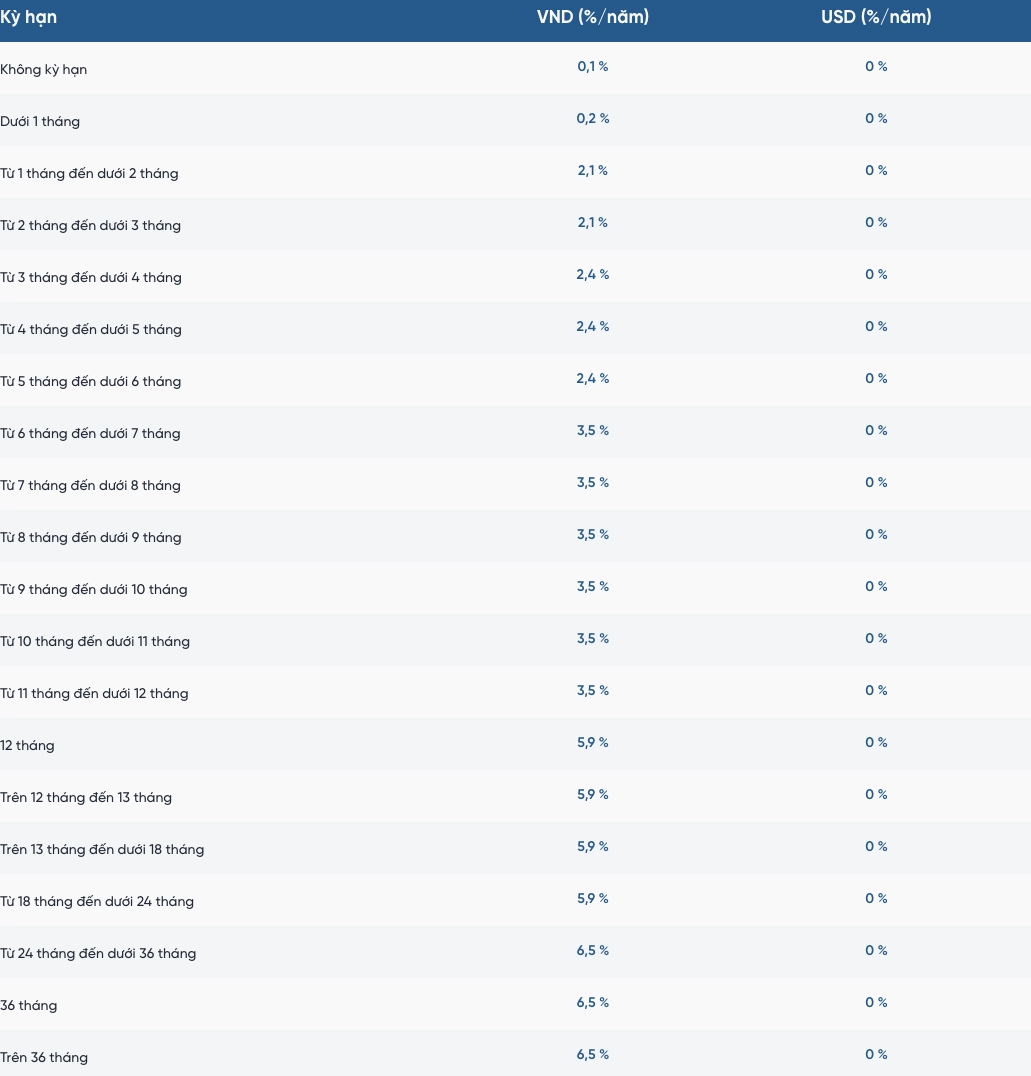Click the Kỳ hạn column header

[28, 17]
